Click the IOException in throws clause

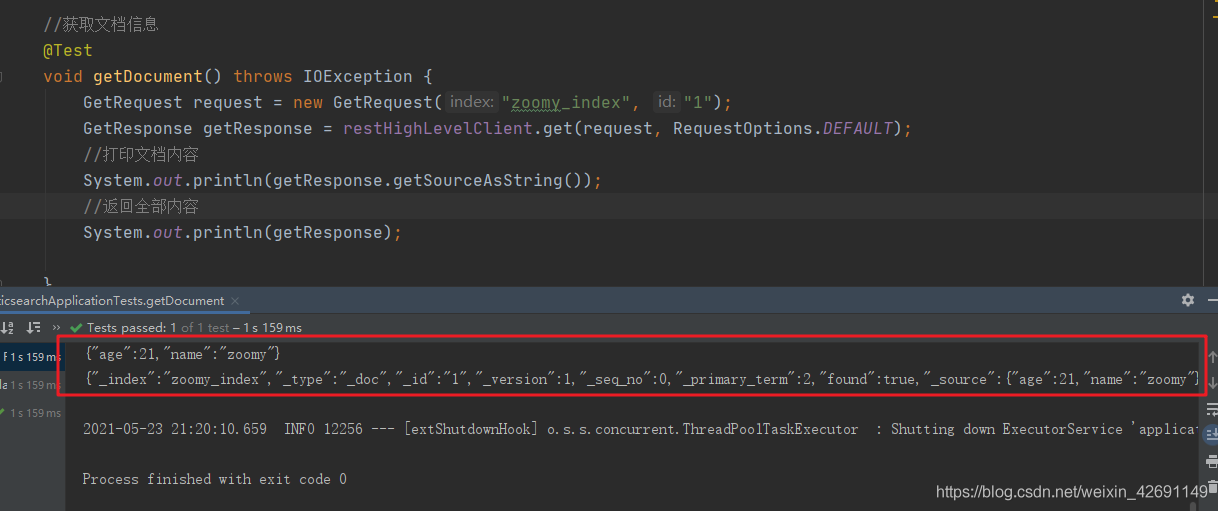pos(358,76)
